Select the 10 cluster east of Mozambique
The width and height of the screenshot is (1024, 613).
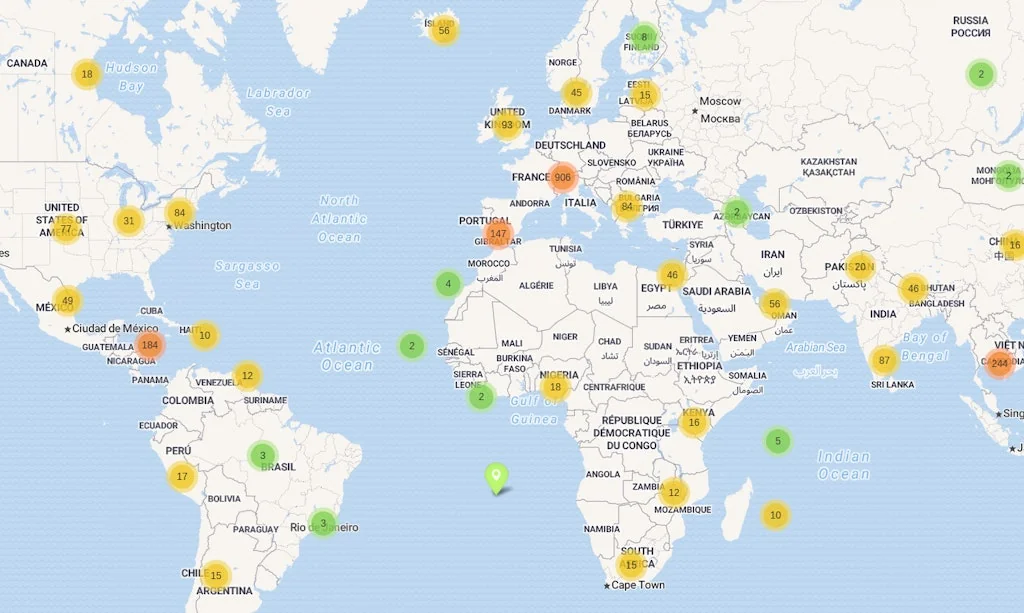(x=777, y=515)
